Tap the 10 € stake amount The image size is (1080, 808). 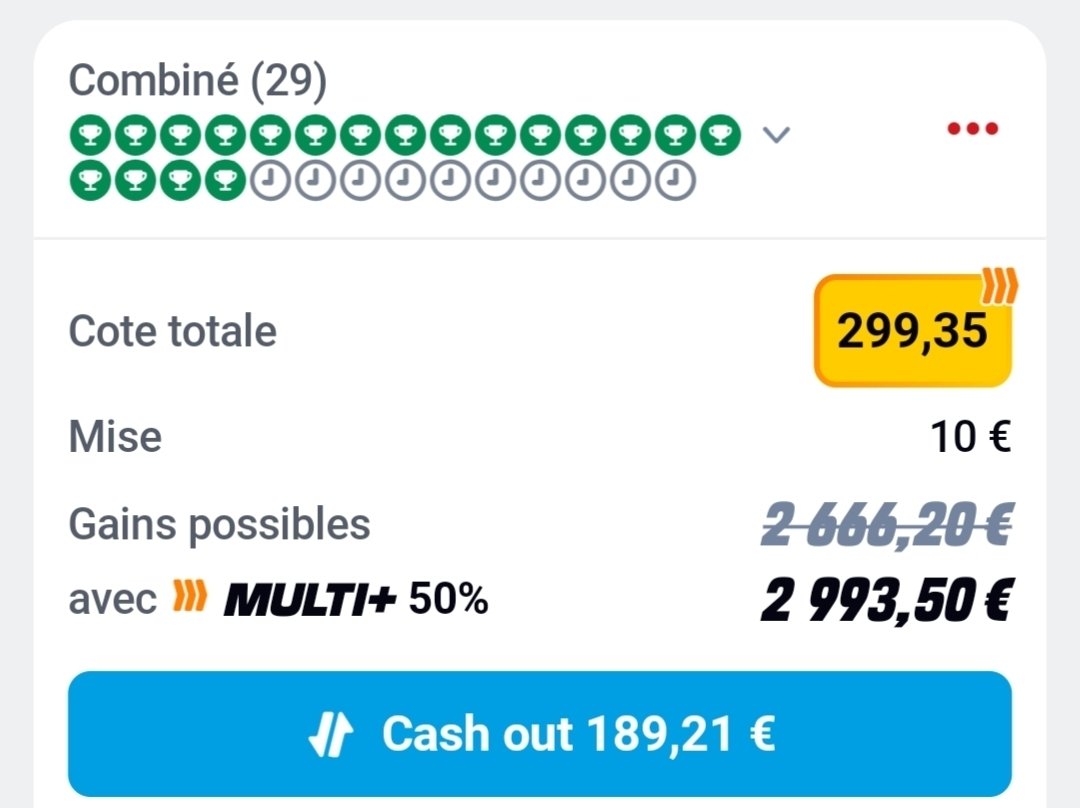[970, 437]
